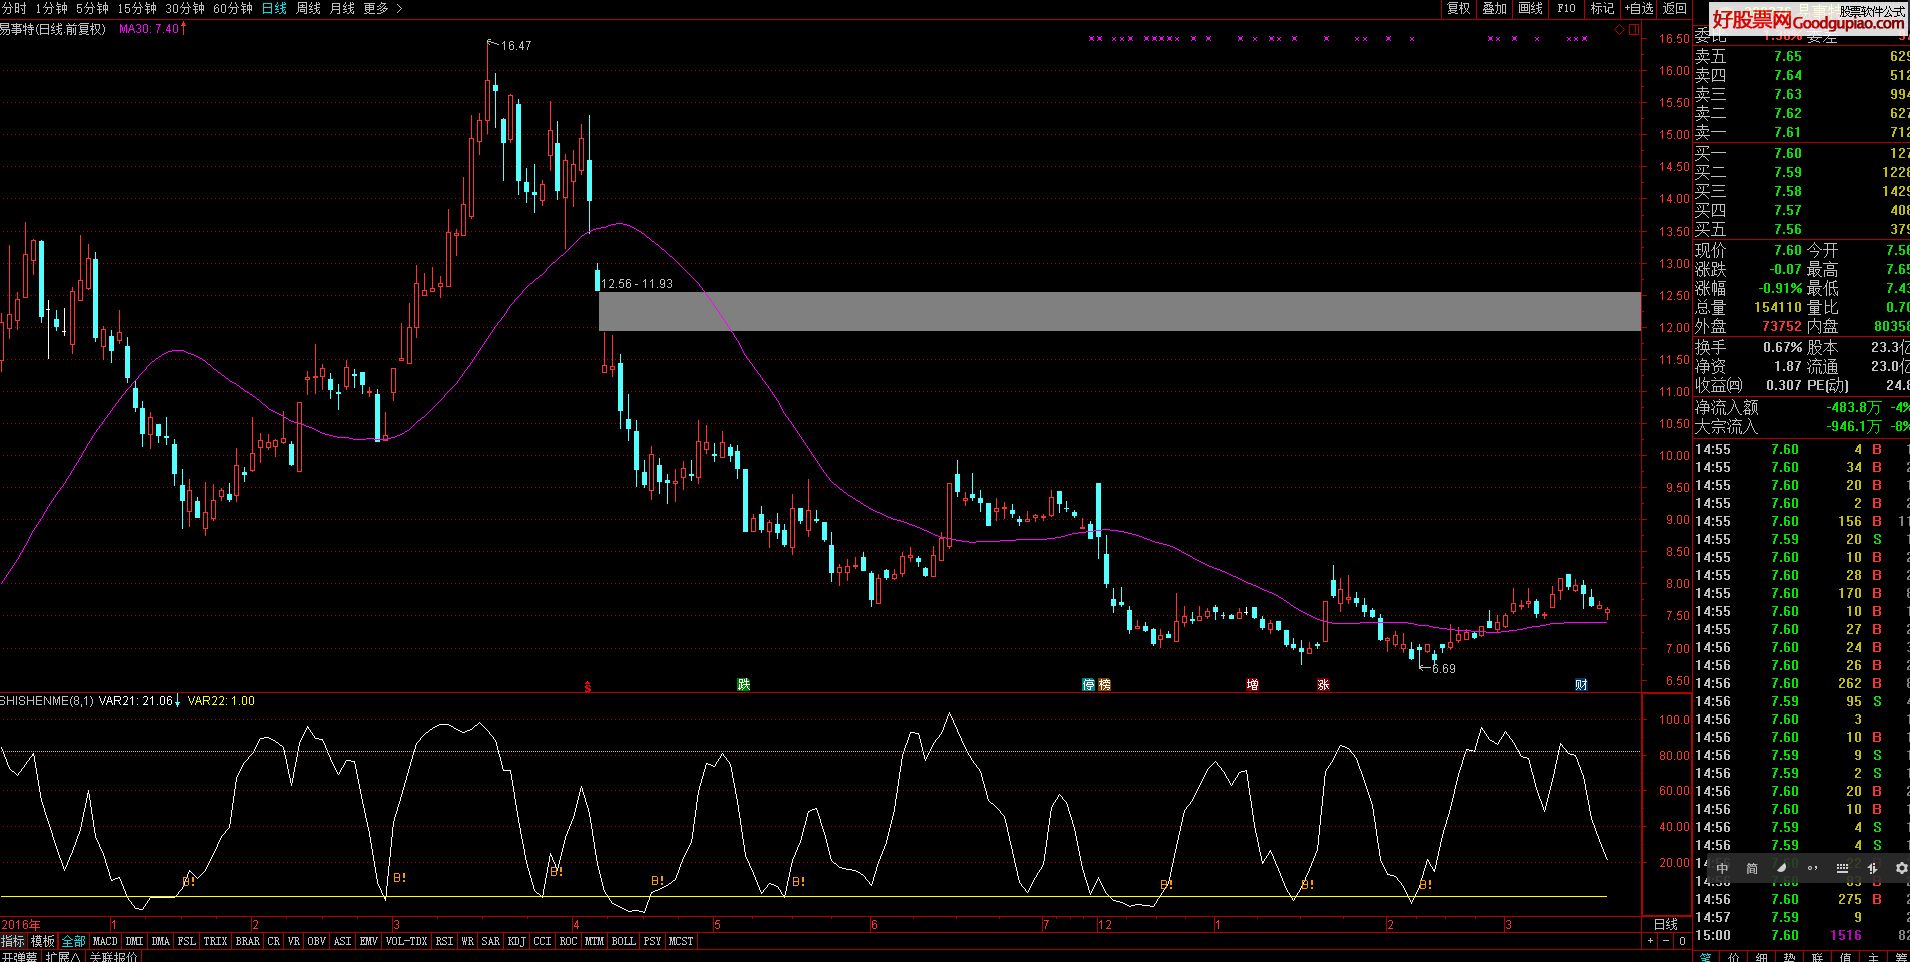
Task: Click the 日线 label below indicator axis
Action: pos(1666,924)
